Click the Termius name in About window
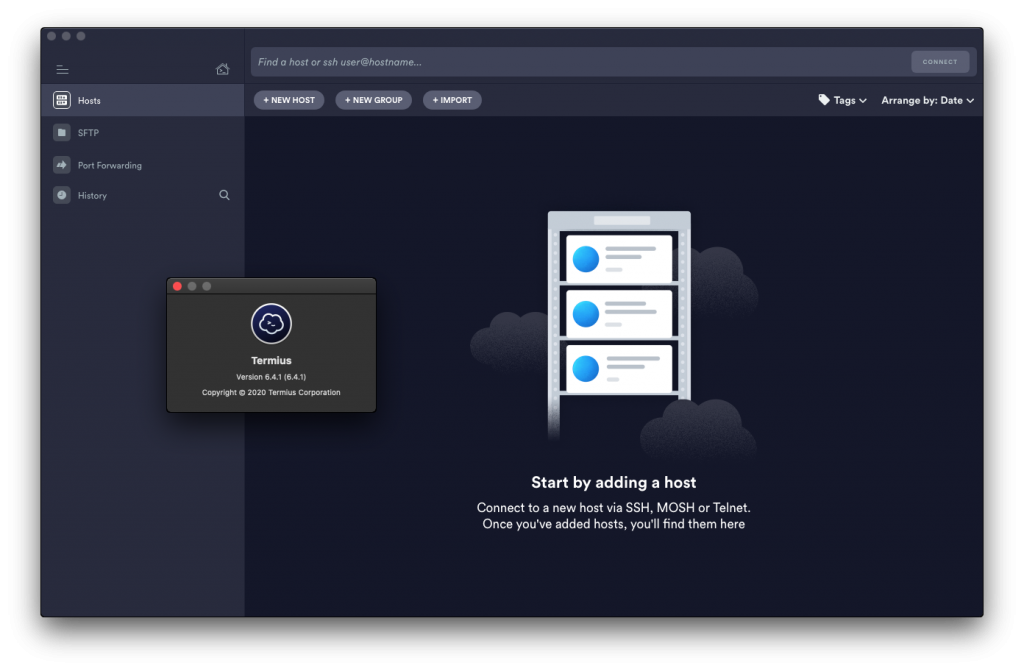Screen dimensions: 1024x671 [x=271, y=360]
